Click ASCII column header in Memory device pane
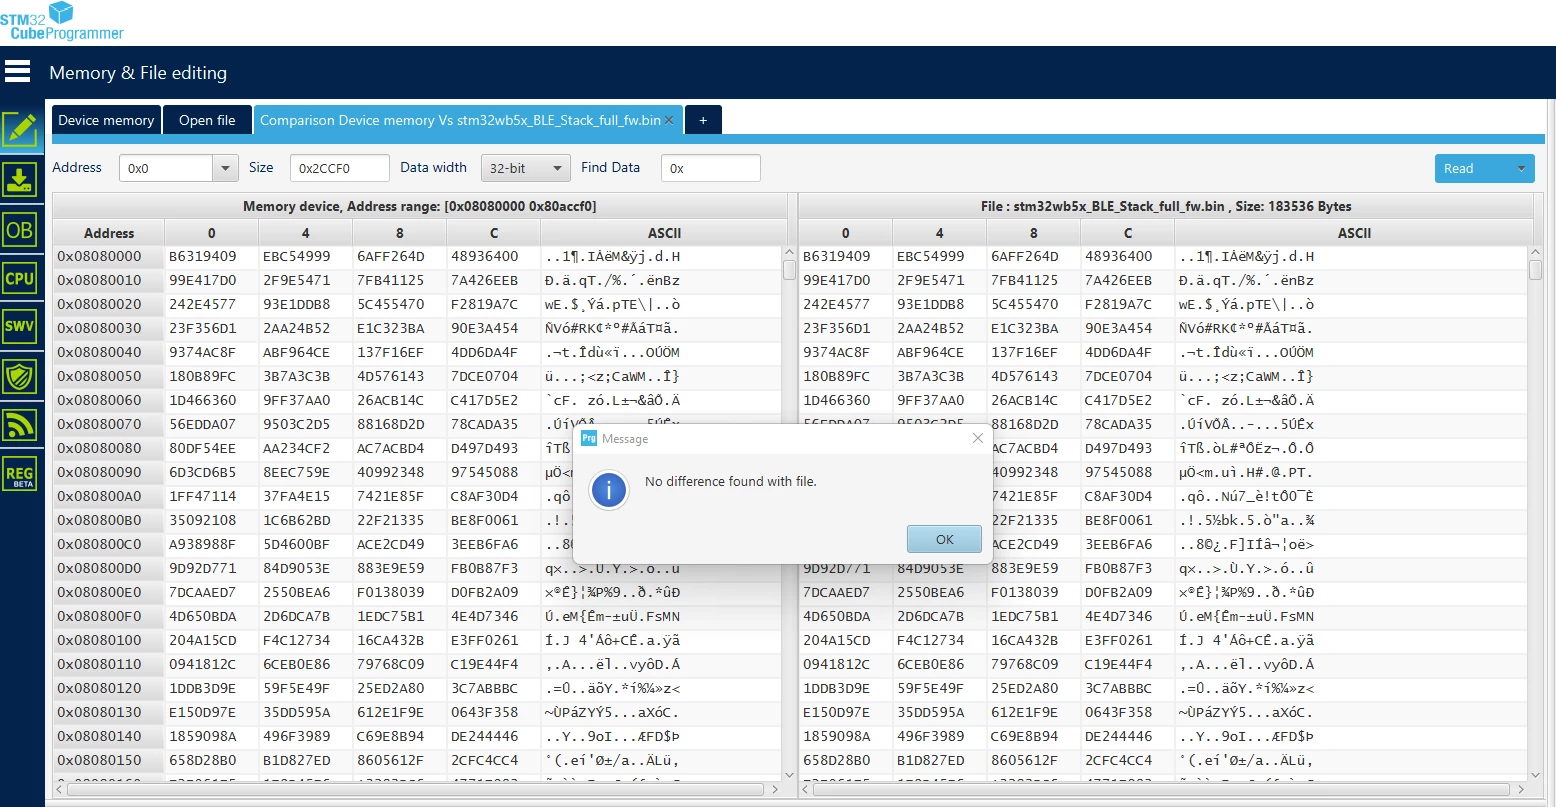Image resolution: width=1556 pixels, height=807 pixels. pyautogui.click(x=664, y=233)
